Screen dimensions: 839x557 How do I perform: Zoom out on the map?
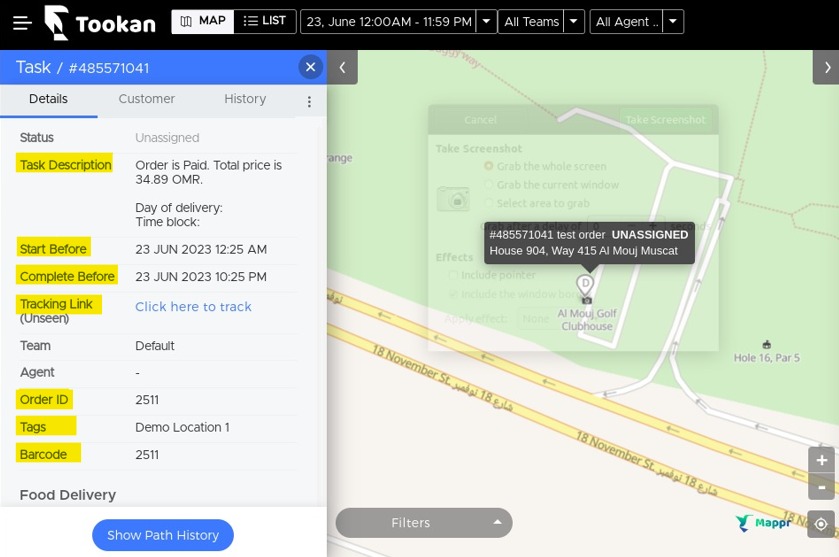pos(821,487)
